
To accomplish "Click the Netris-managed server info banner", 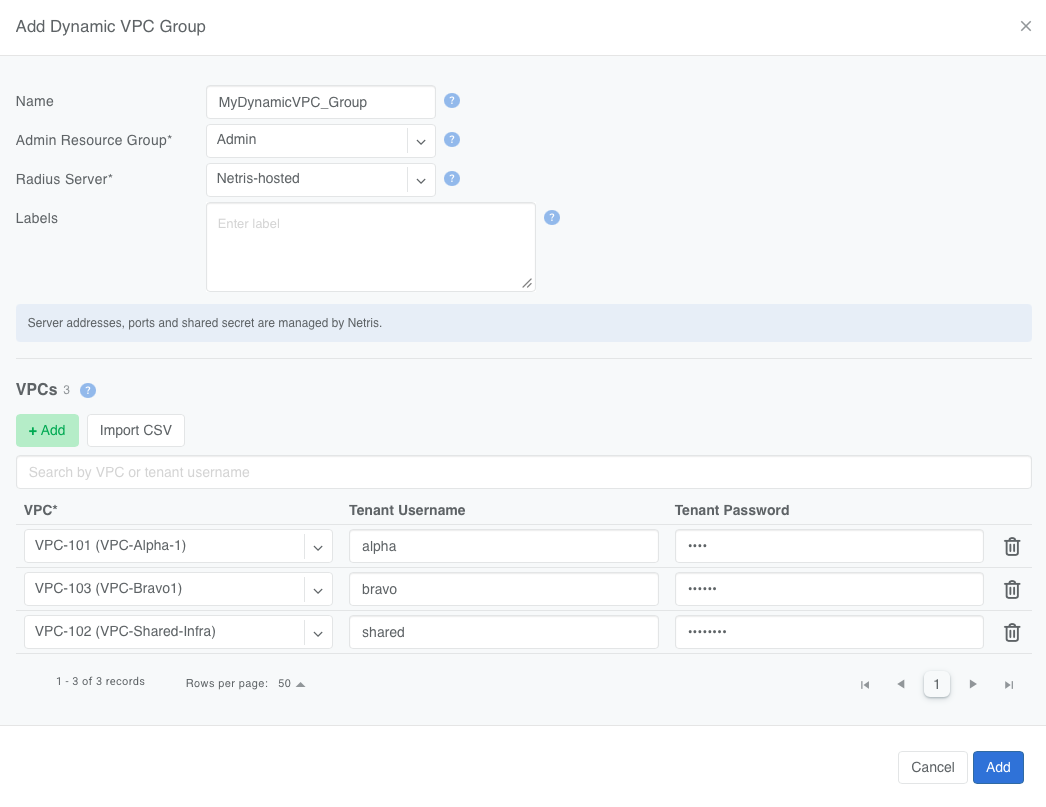I will (524, 323).
